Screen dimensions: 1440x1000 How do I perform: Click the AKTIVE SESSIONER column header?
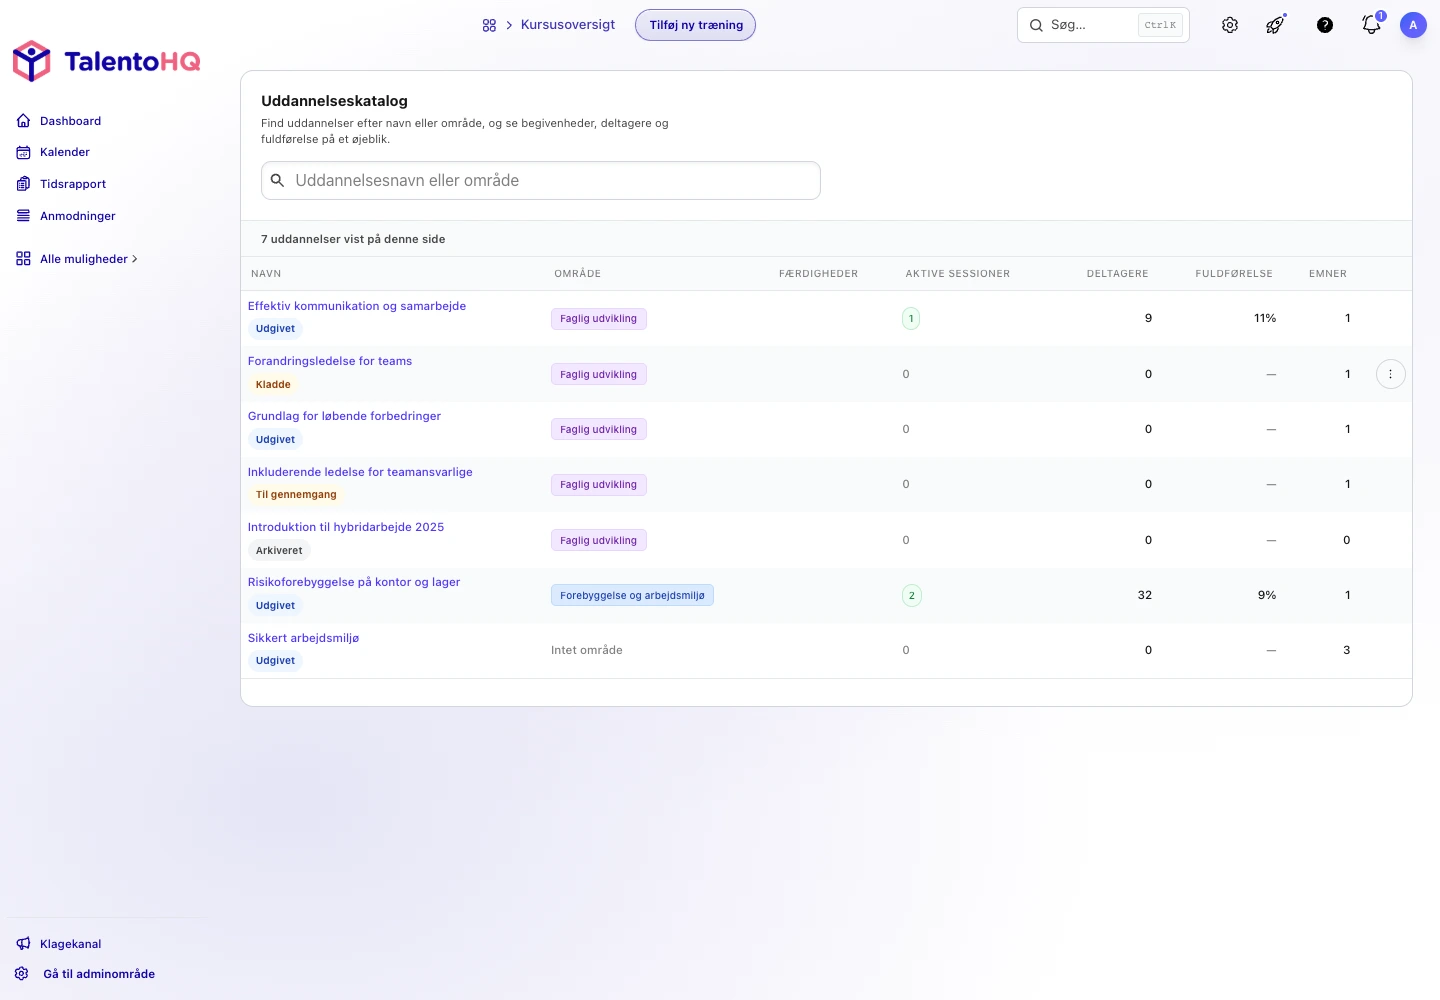click(958, 274)
